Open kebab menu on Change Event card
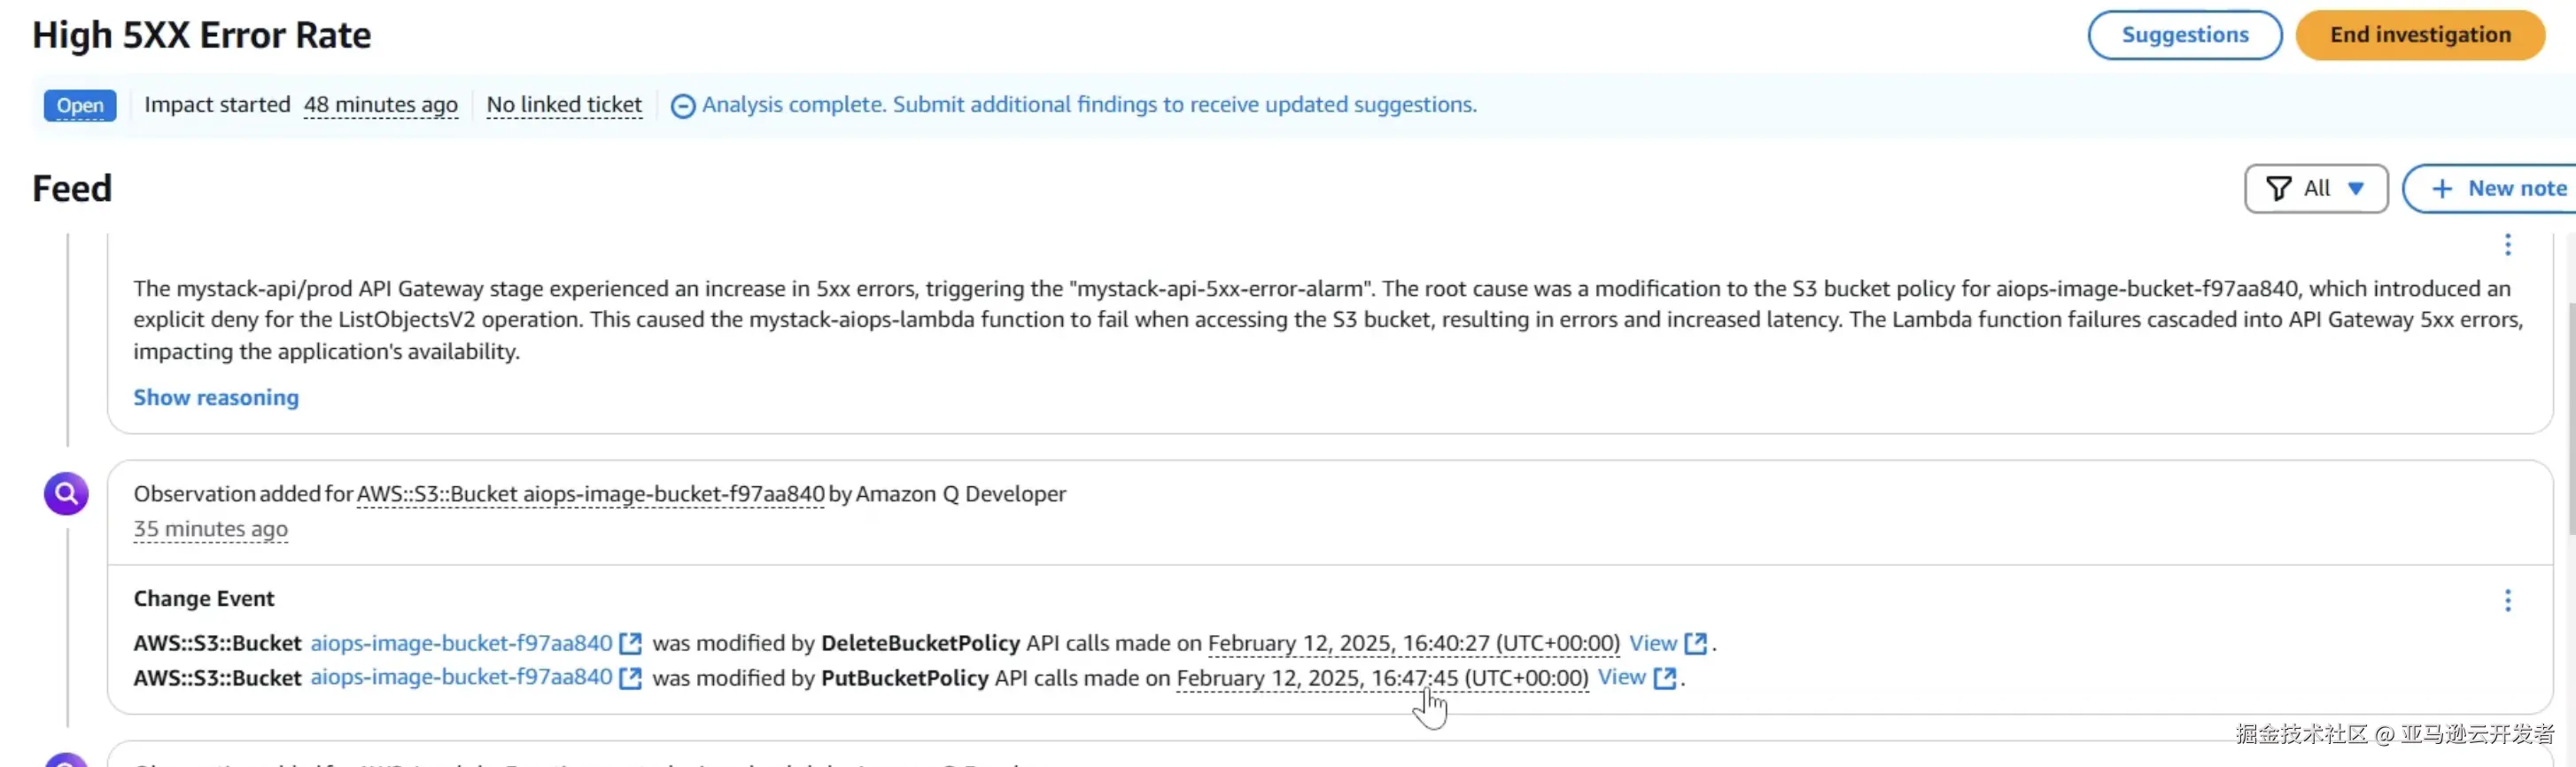The height and width of the screenshot is (767, 2576). [2507, 600]
